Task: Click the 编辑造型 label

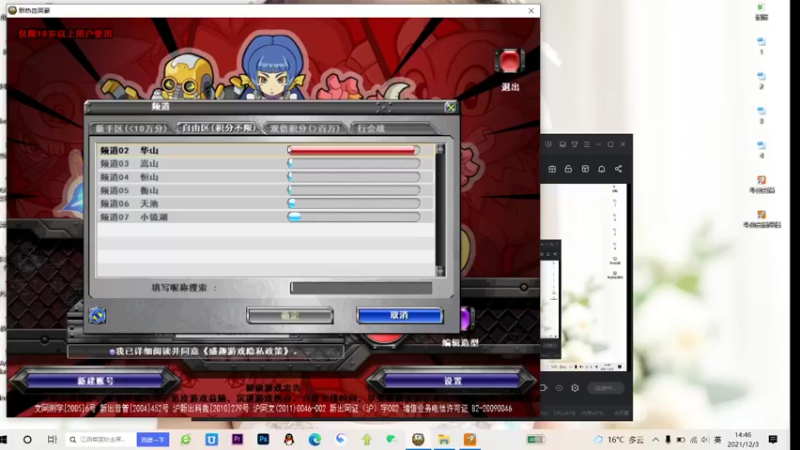Action: 460,343
